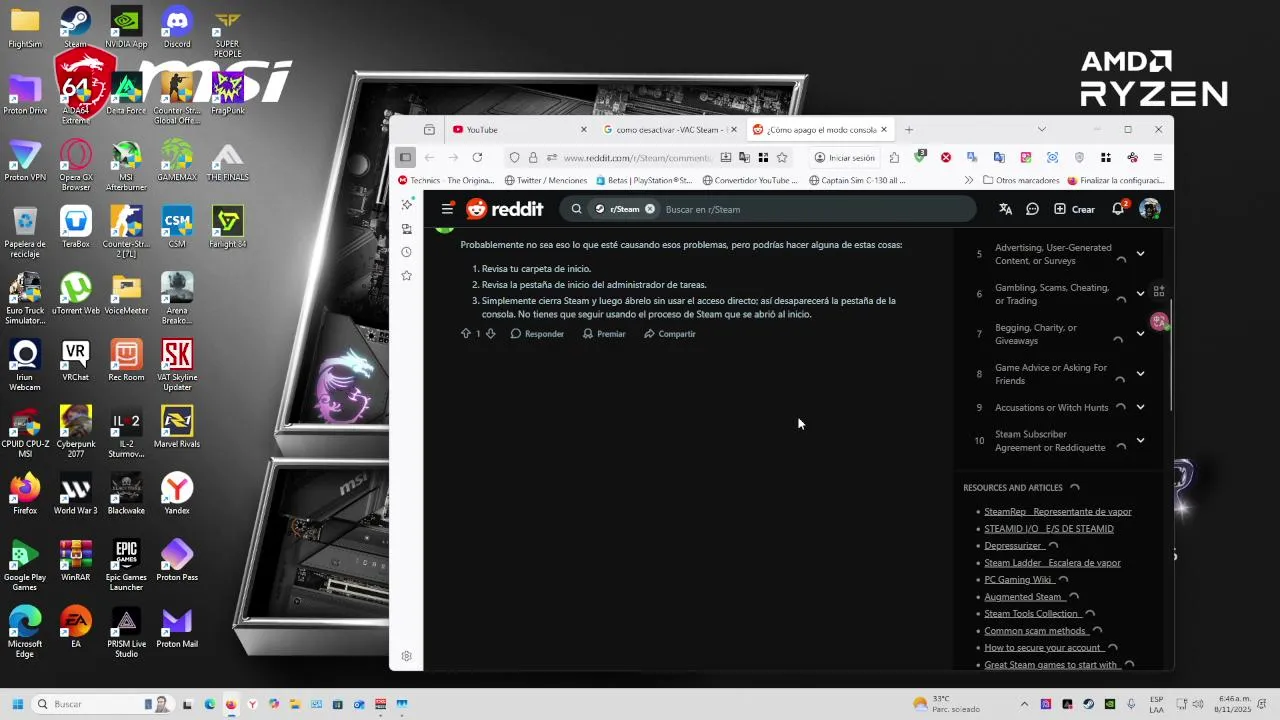The image size is (1280, 720).
Task: Select the ¿Cómo apago el modo consola tab
Action: click(x=820, y=129)
